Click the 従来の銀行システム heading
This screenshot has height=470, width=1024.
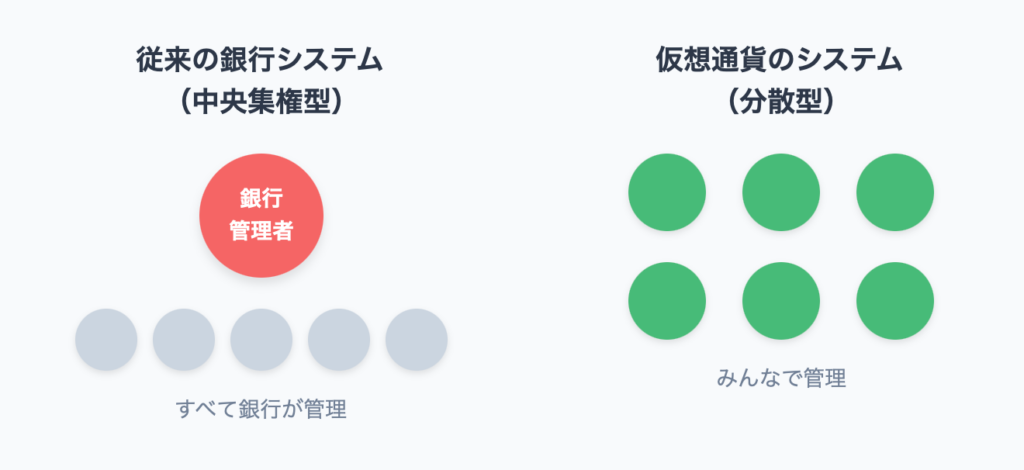click(x=261, y=62)
